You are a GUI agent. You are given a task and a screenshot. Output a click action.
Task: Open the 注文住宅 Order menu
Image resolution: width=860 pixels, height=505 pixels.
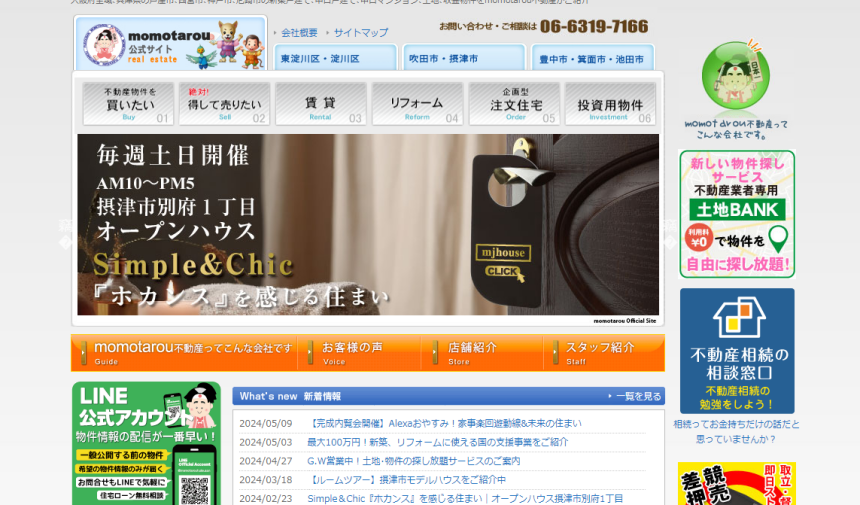(x=514, y=104)
